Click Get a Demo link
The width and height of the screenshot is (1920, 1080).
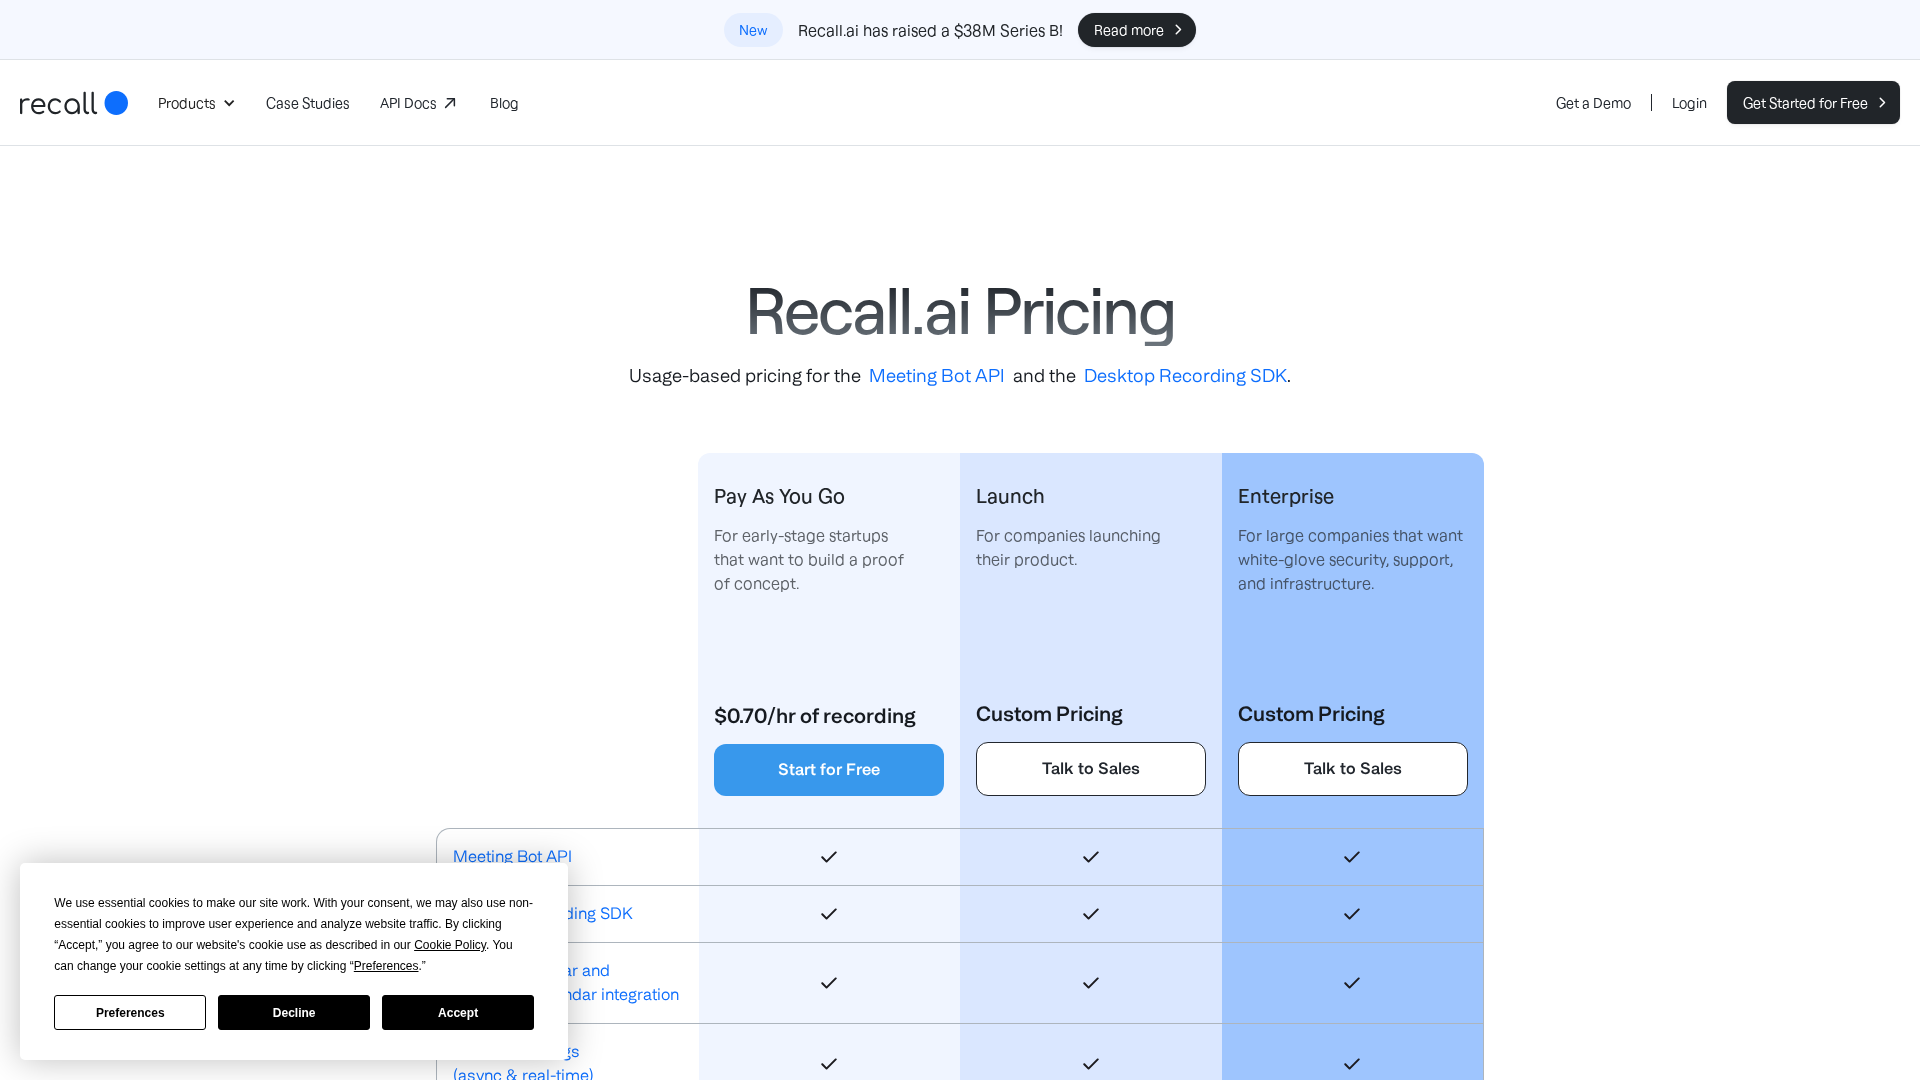click(x=1593, y=103)
